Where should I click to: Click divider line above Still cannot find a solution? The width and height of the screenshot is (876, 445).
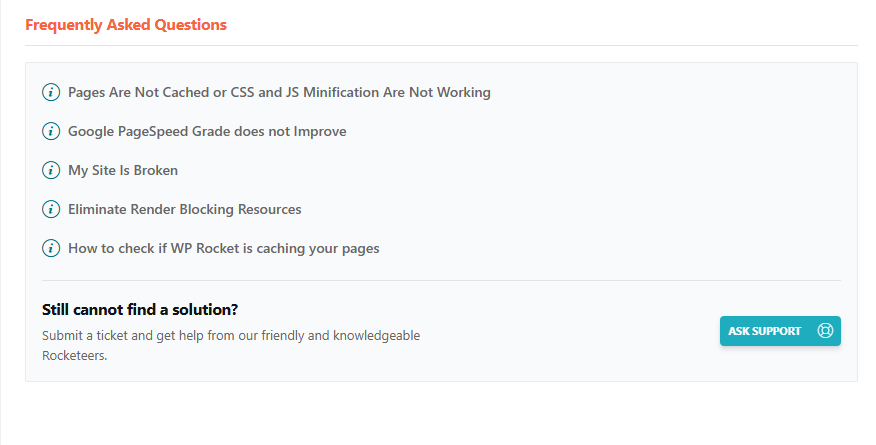441,281
